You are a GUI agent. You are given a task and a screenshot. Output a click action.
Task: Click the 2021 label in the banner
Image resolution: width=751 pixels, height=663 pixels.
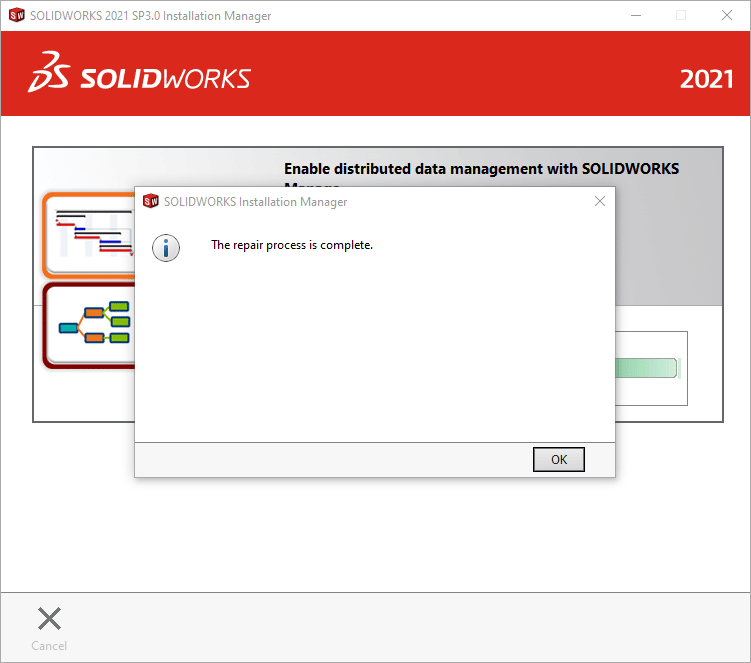[706, 79]
